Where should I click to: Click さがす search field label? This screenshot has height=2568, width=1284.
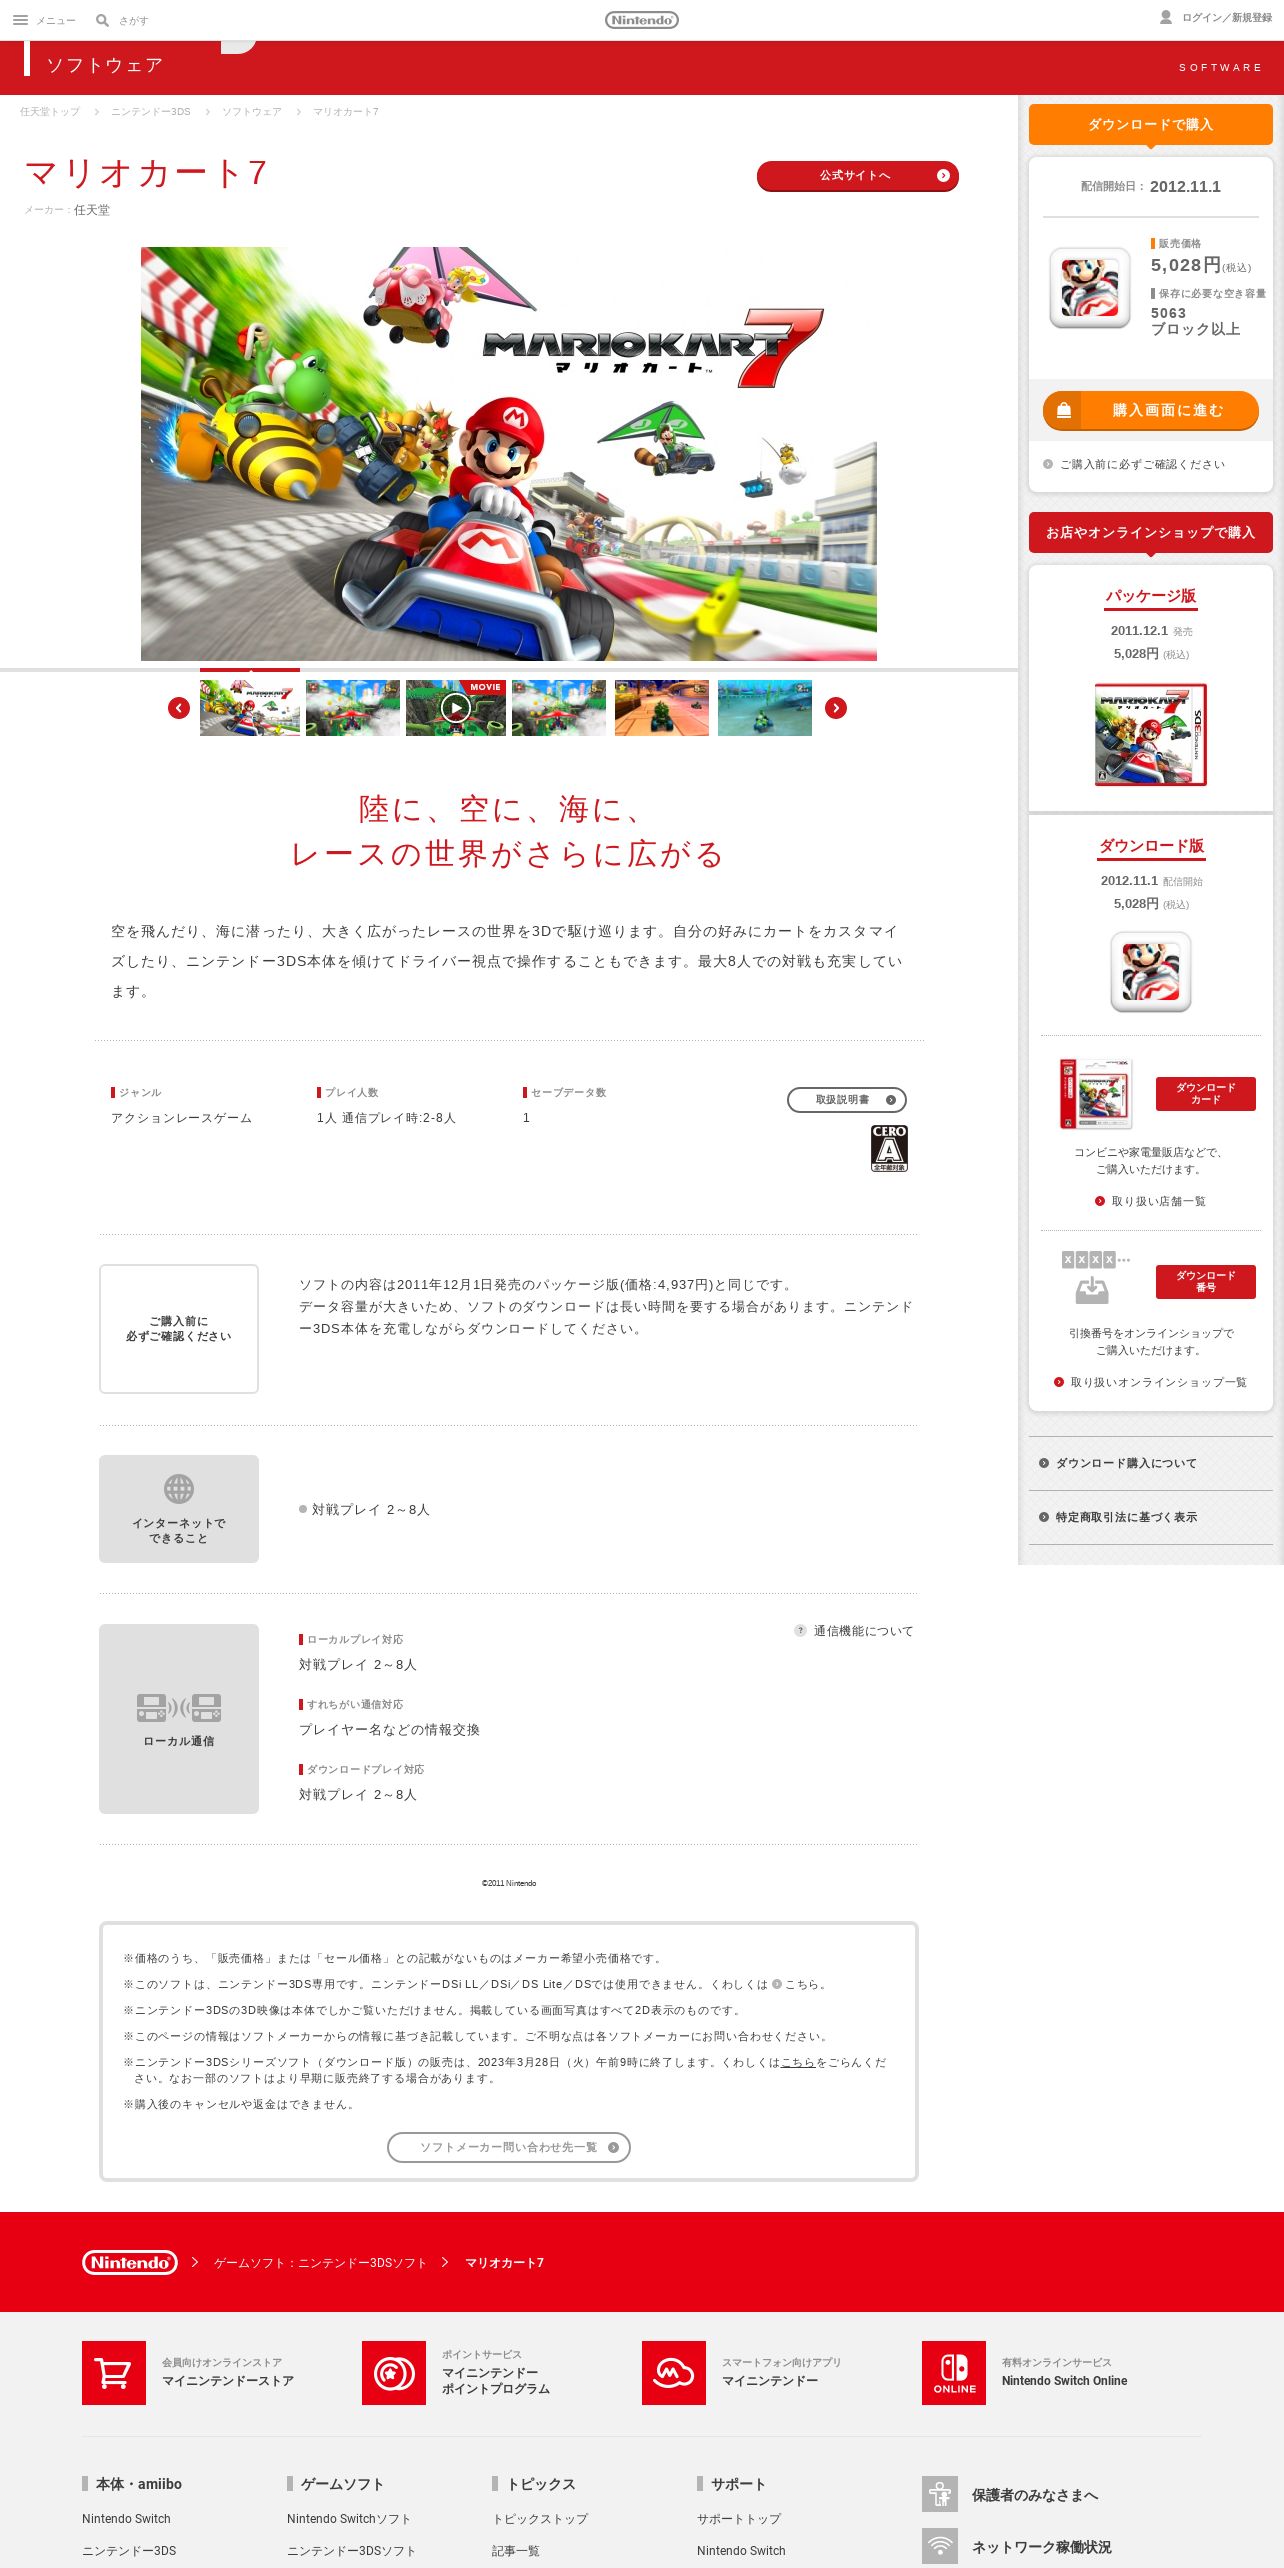(x=134, y=20)
